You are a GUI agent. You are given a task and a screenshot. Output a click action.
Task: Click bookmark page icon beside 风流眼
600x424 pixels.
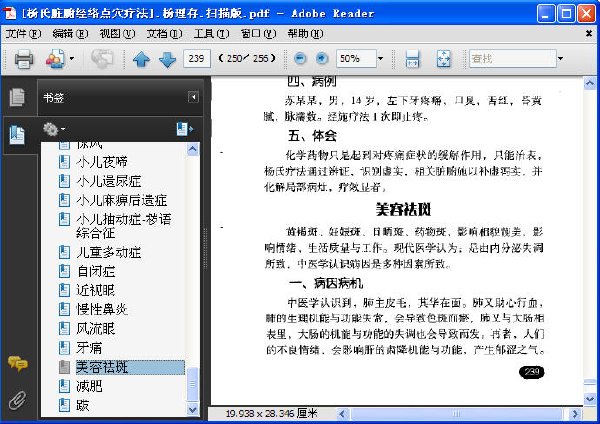pyautogui.click(x=64, y=328)
